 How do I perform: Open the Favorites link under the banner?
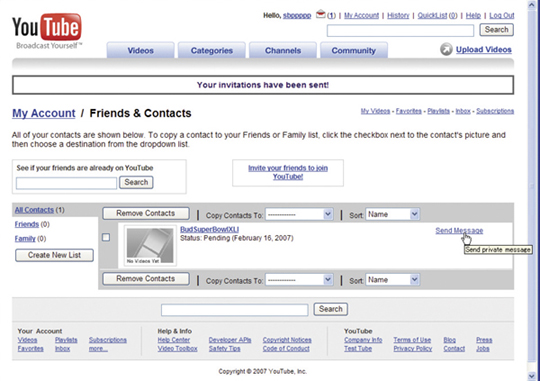tap(409, 111)
